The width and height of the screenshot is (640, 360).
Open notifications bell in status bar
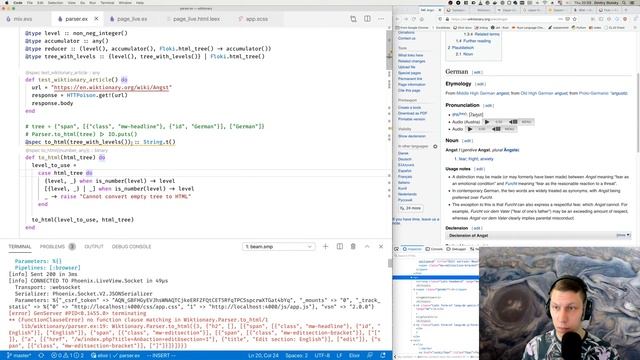[x=383, y=356]
